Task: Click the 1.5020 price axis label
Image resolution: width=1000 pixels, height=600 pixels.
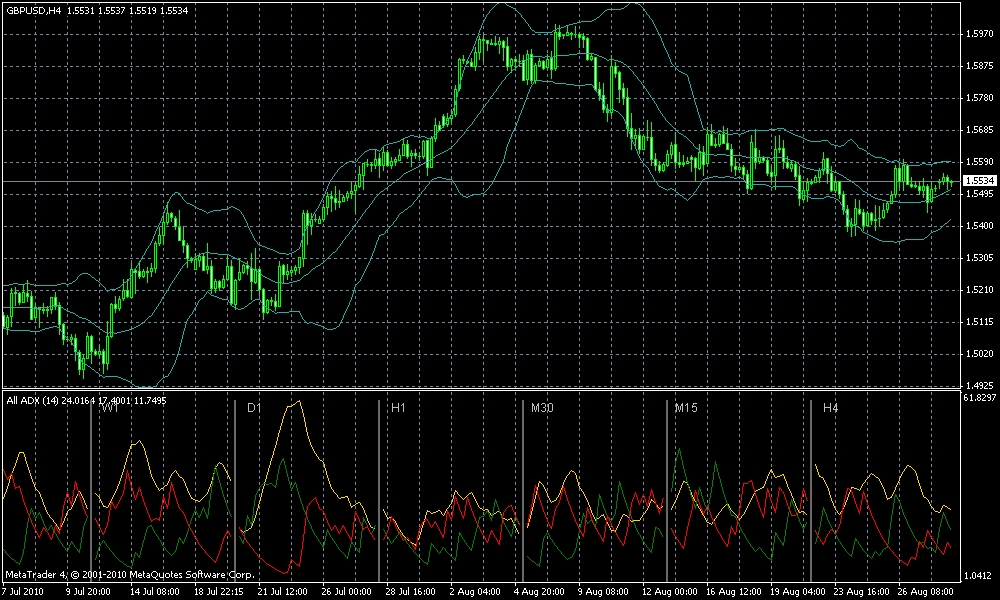Action: 980,354
